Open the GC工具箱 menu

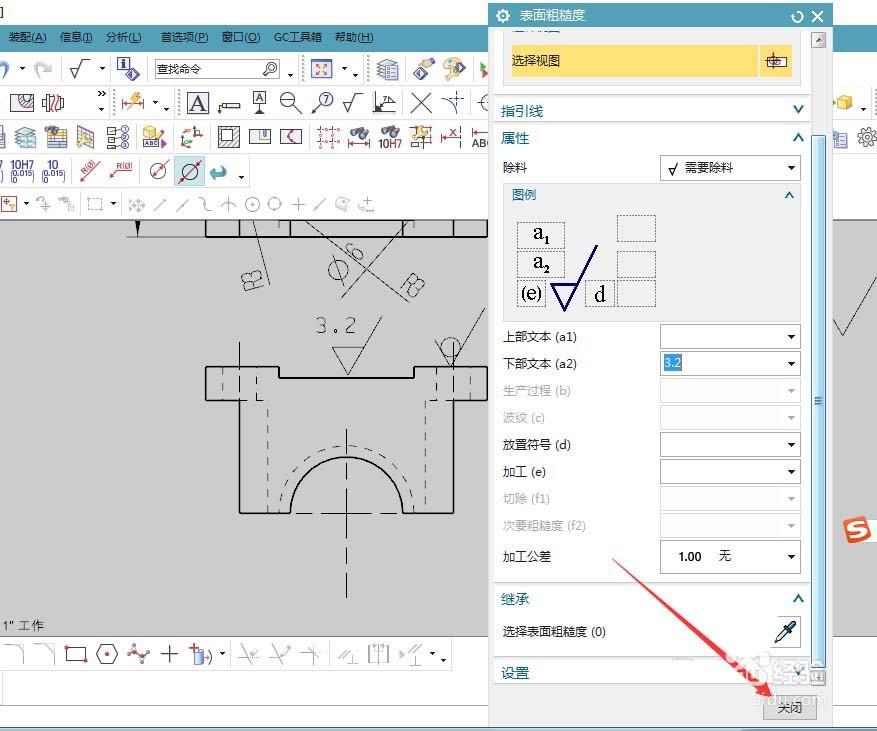tap(297, 37)
